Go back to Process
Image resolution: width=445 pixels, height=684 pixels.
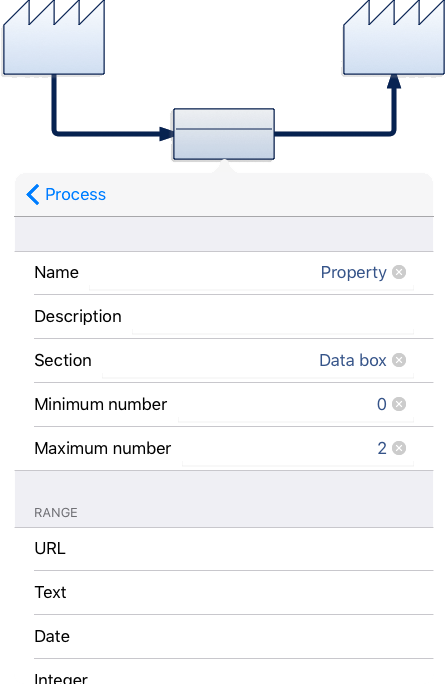(x=66, y=194)
